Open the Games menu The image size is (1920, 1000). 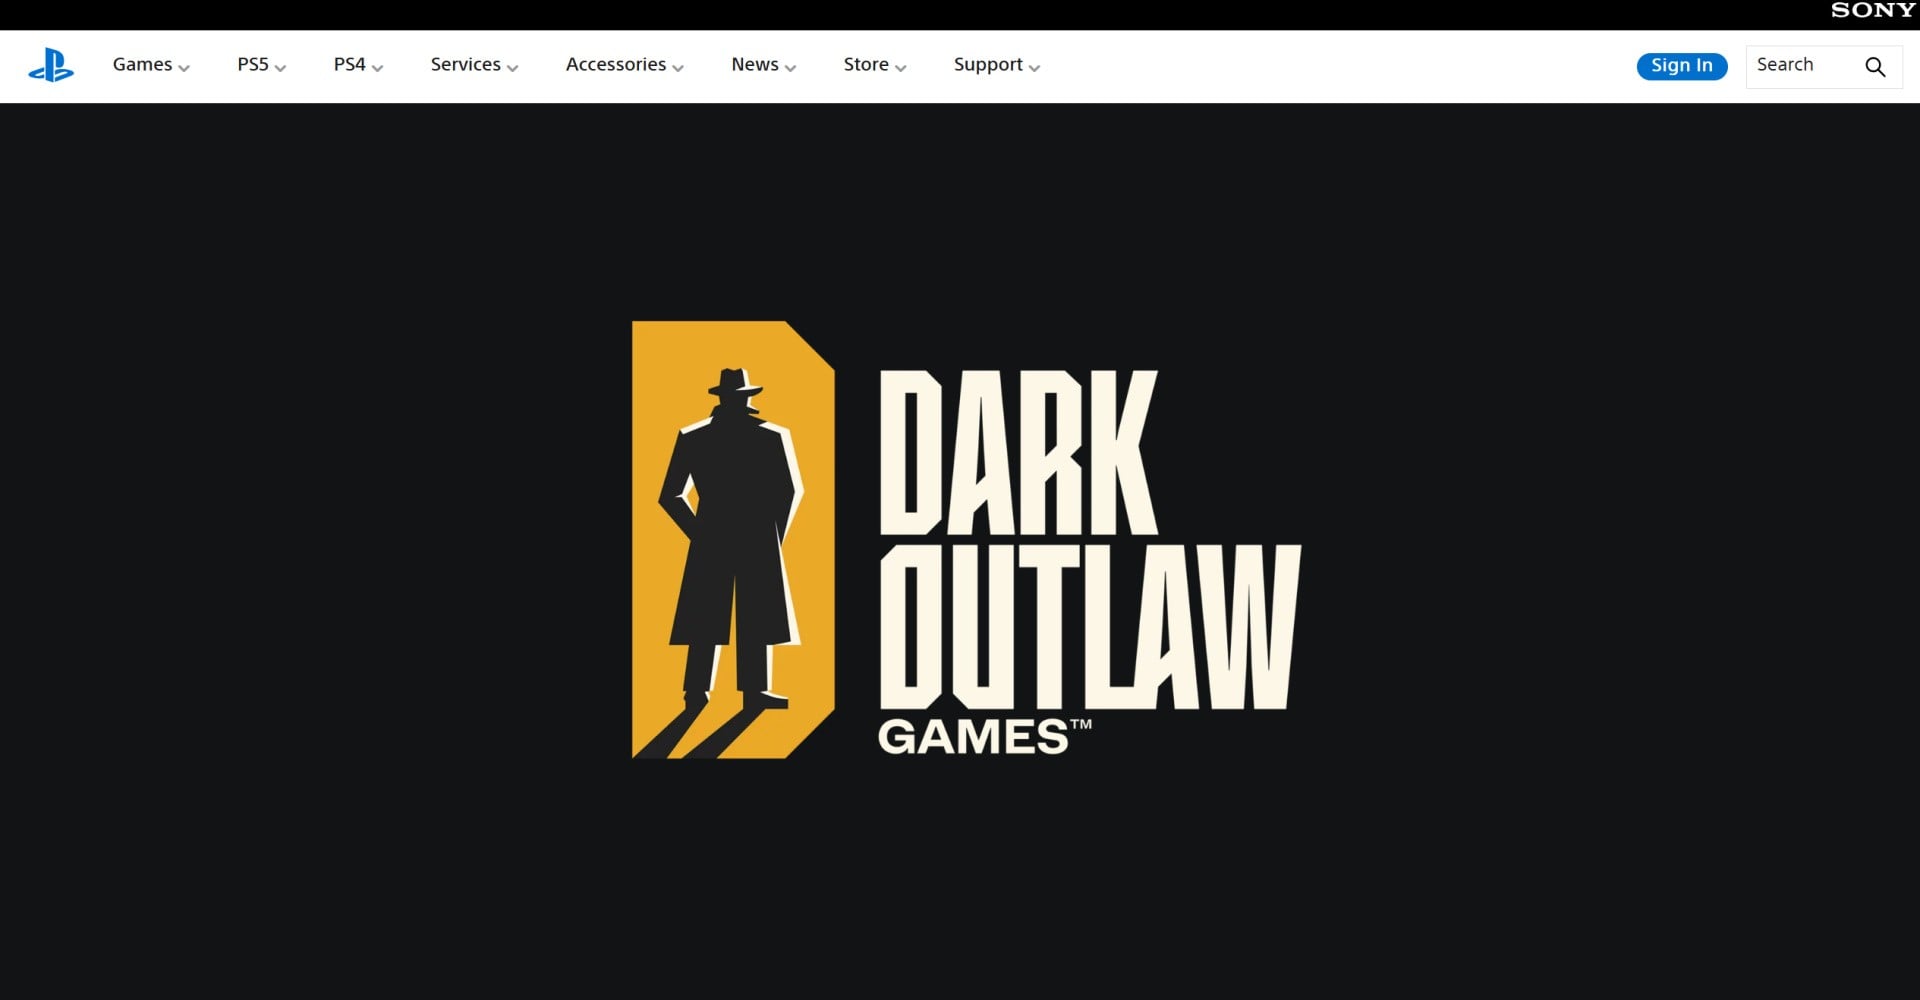(151, 65)
